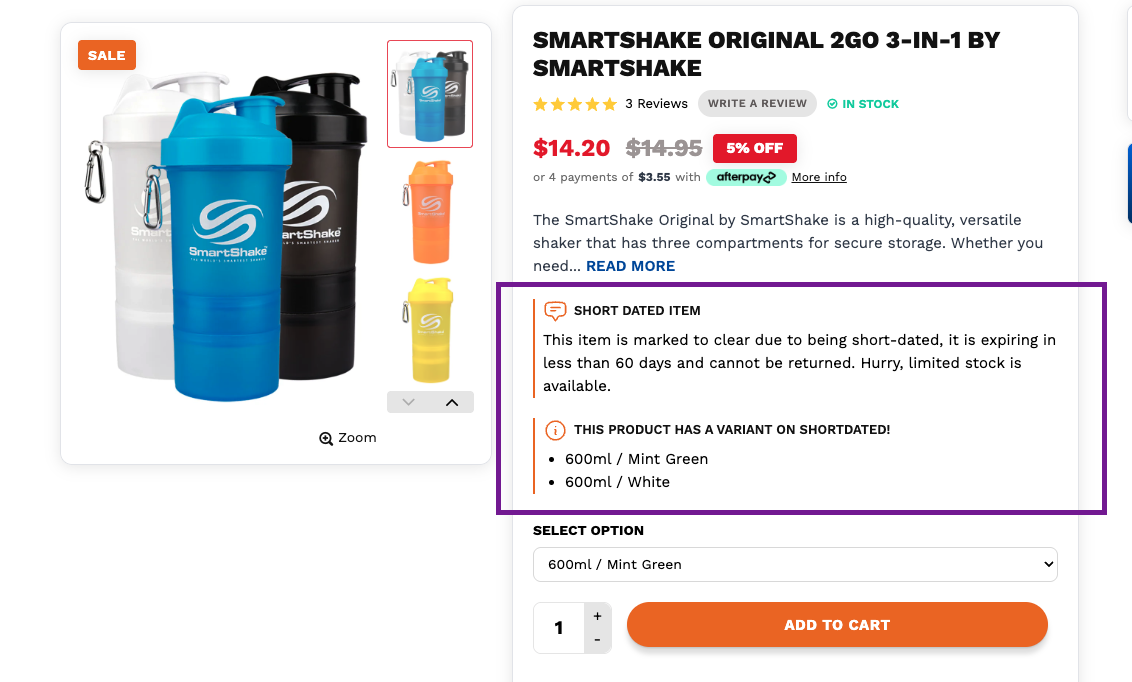Increase quantity with the plus button

pyautogui.click(x=597, y=616)
